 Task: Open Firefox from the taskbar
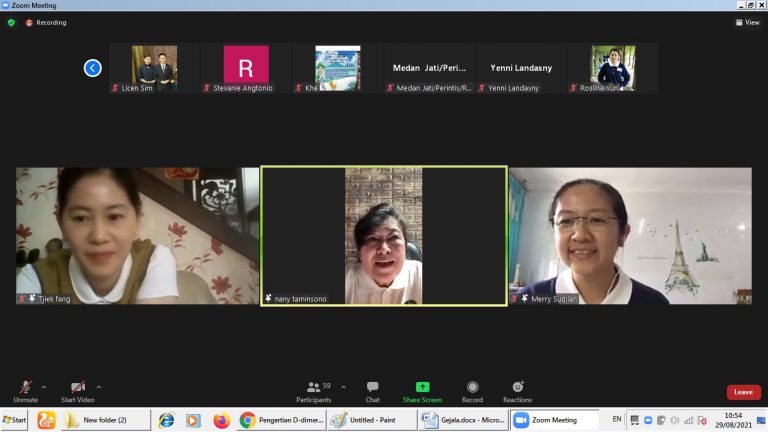(x=221, y=420)
